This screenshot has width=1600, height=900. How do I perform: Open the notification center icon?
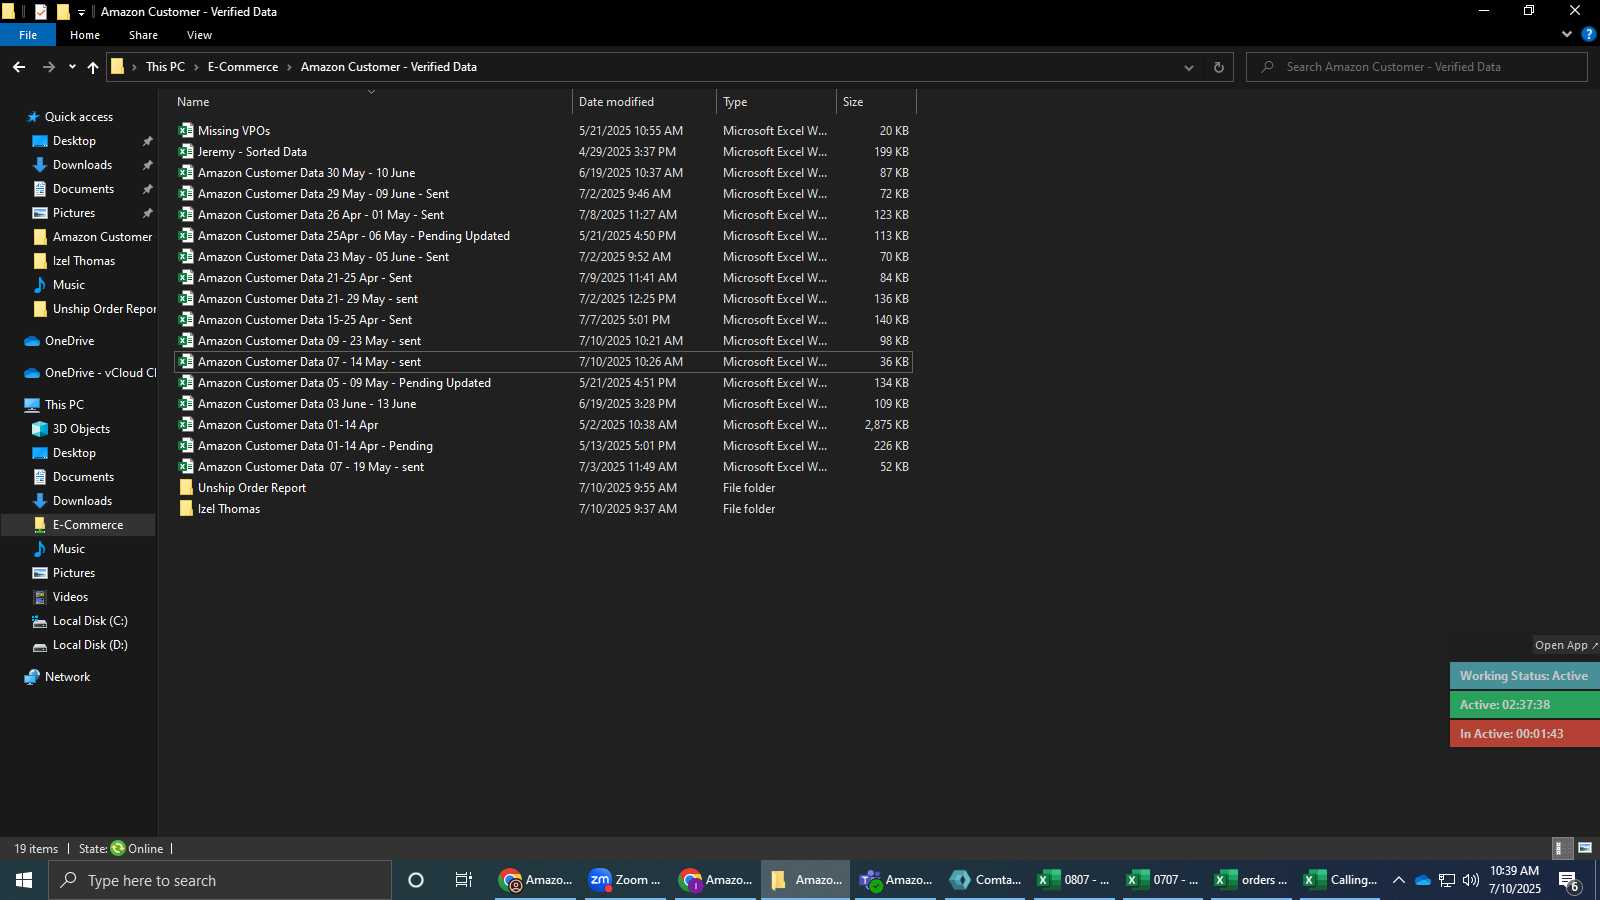click(x=1568, y=881)
